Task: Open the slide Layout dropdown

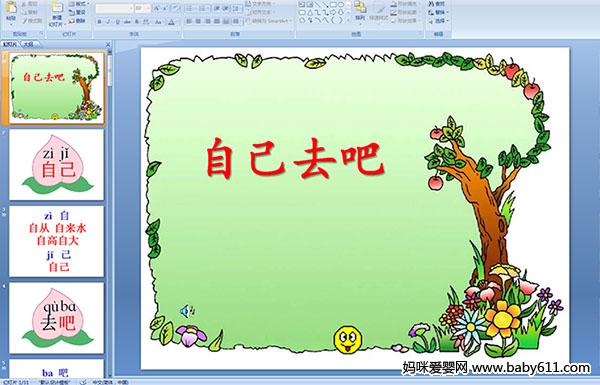Action: pyautogui.click(x=79, y=4)
